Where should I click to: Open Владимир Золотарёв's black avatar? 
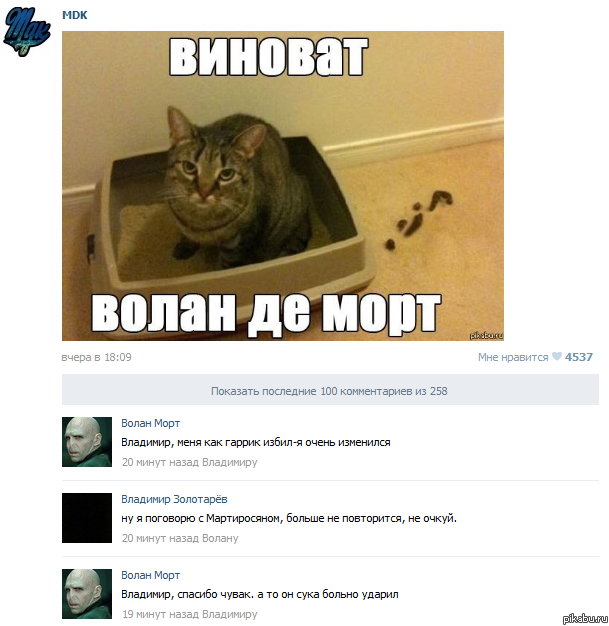[x=87, y=518]
